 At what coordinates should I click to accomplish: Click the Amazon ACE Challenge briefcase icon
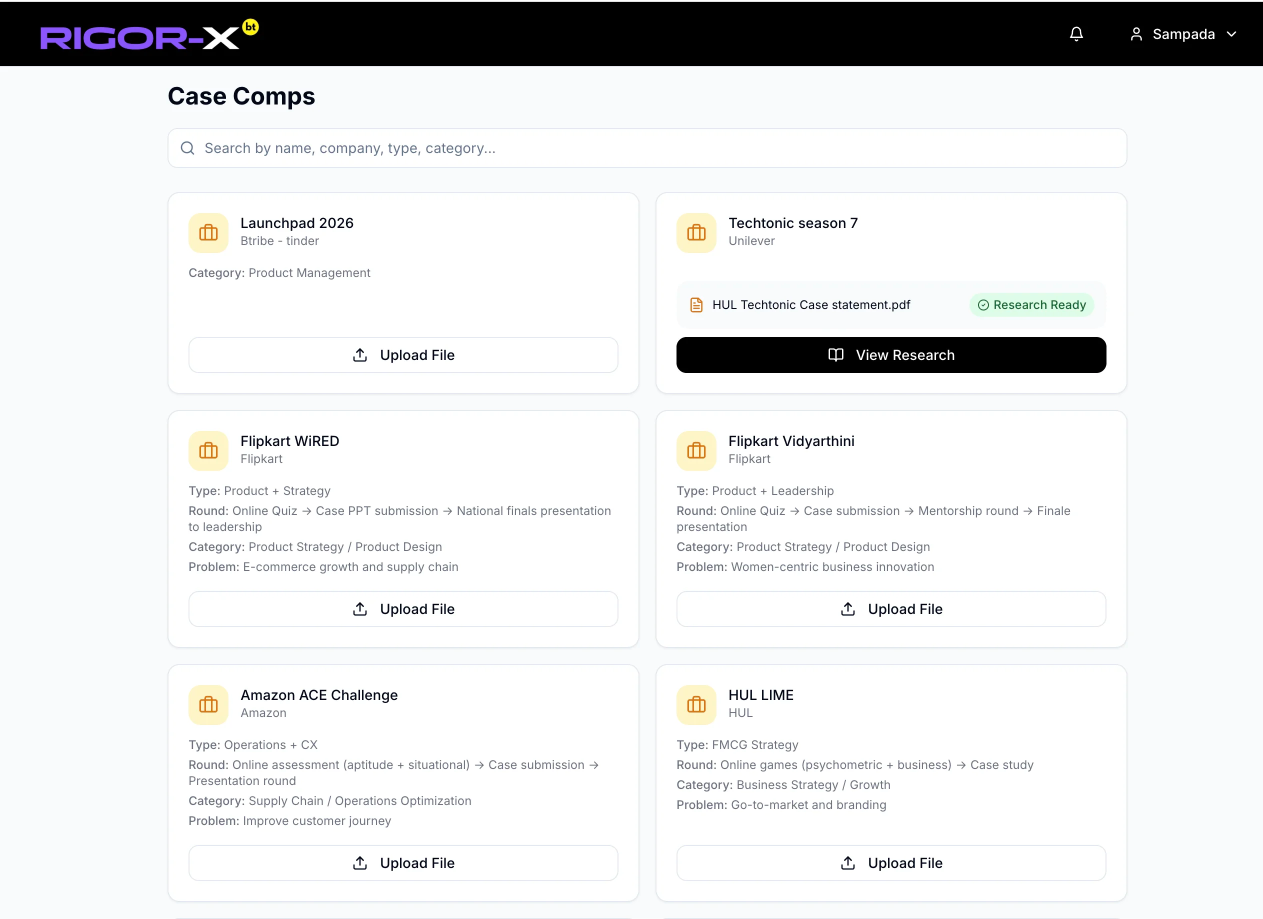tap(208, 705)
